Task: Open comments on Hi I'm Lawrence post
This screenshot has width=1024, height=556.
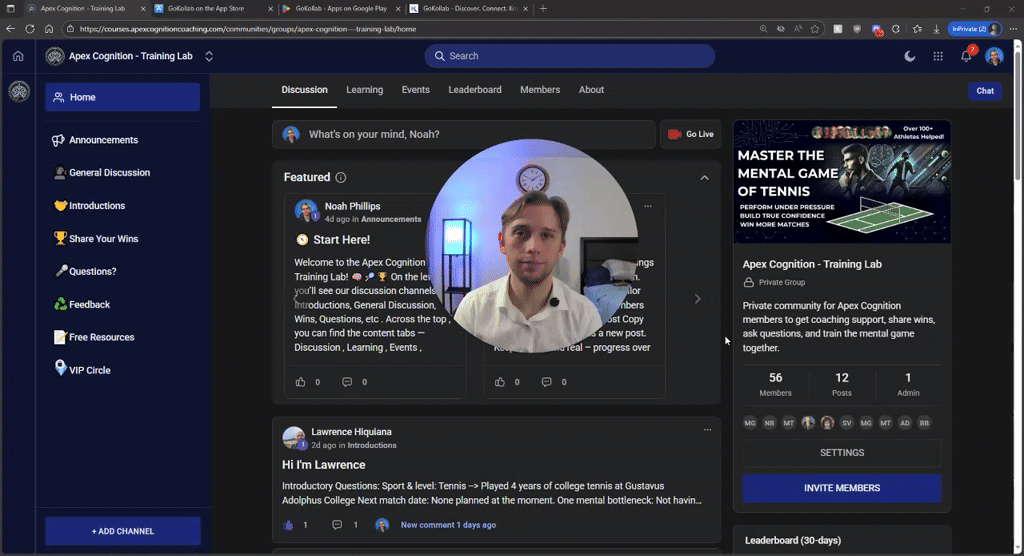Action: pyautogui.click(x=337, y=525)
